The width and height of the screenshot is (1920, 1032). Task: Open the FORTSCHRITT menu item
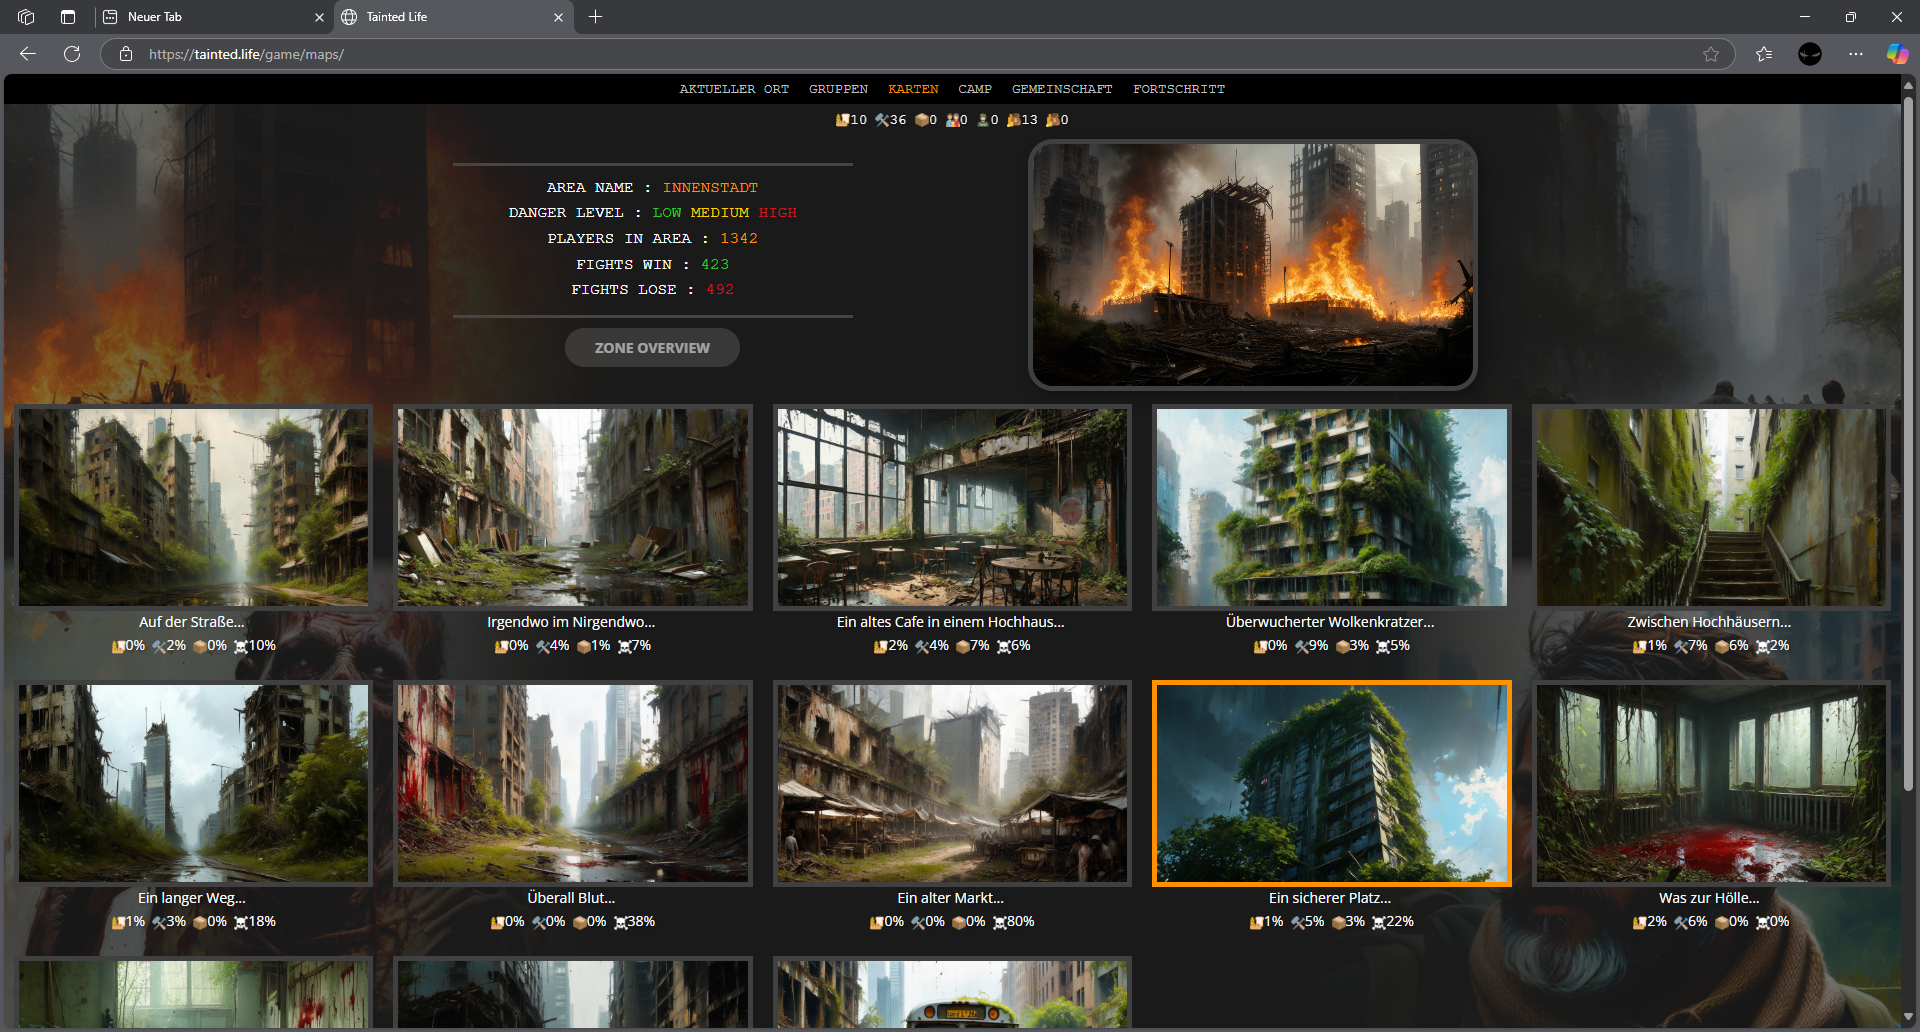pos(1179,89)
